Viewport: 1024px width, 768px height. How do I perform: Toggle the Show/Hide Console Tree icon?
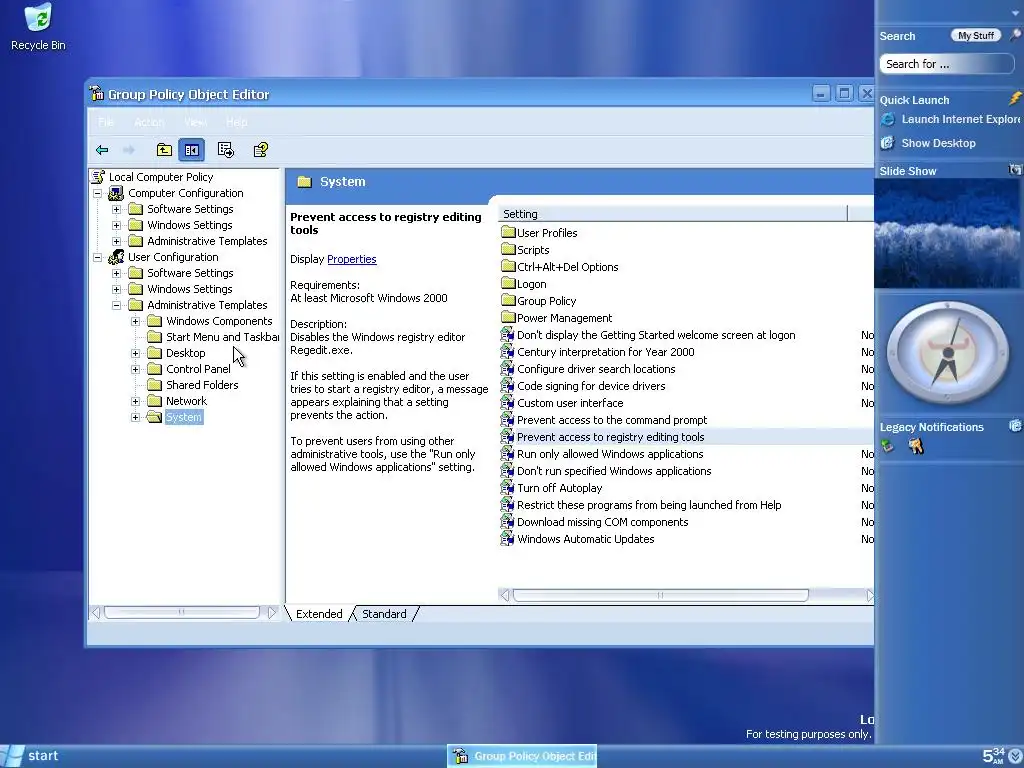click(x=191, y=150)
